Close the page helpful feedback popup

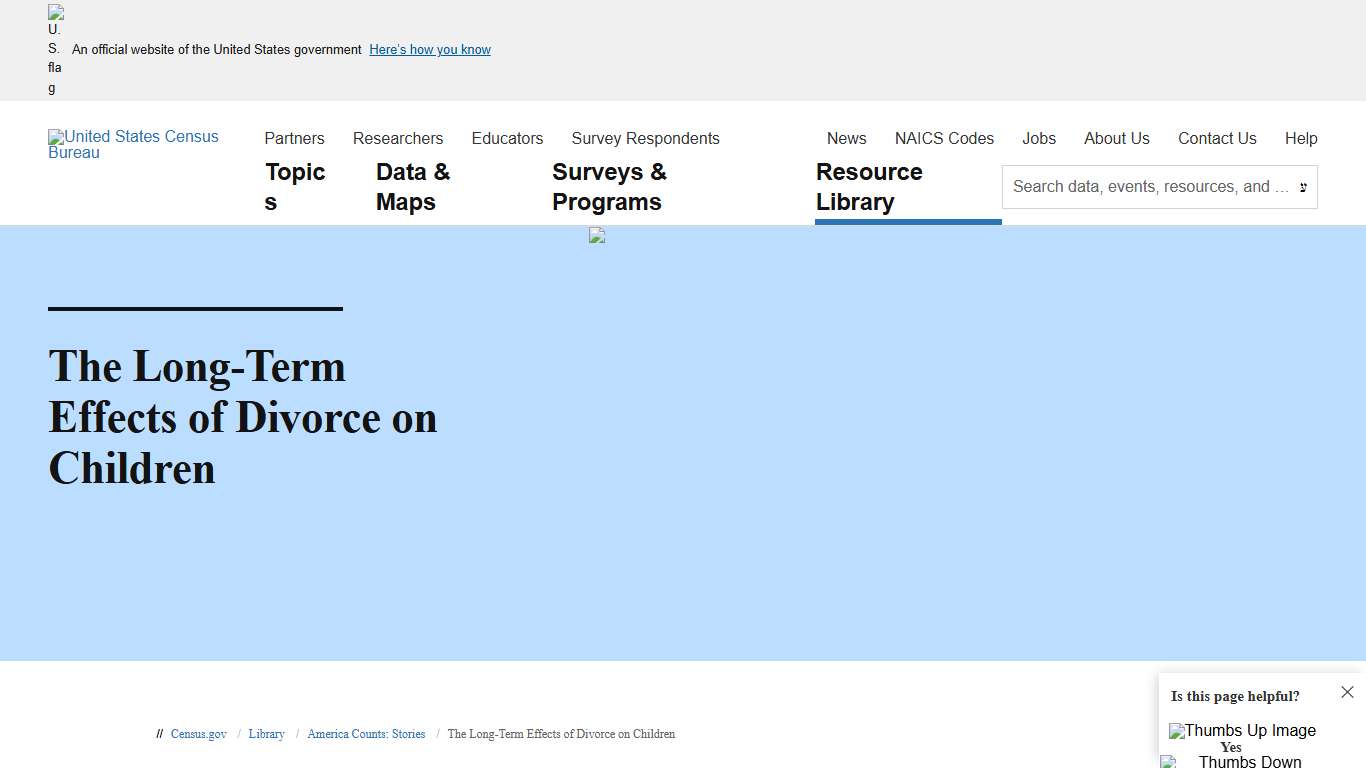1347,692
